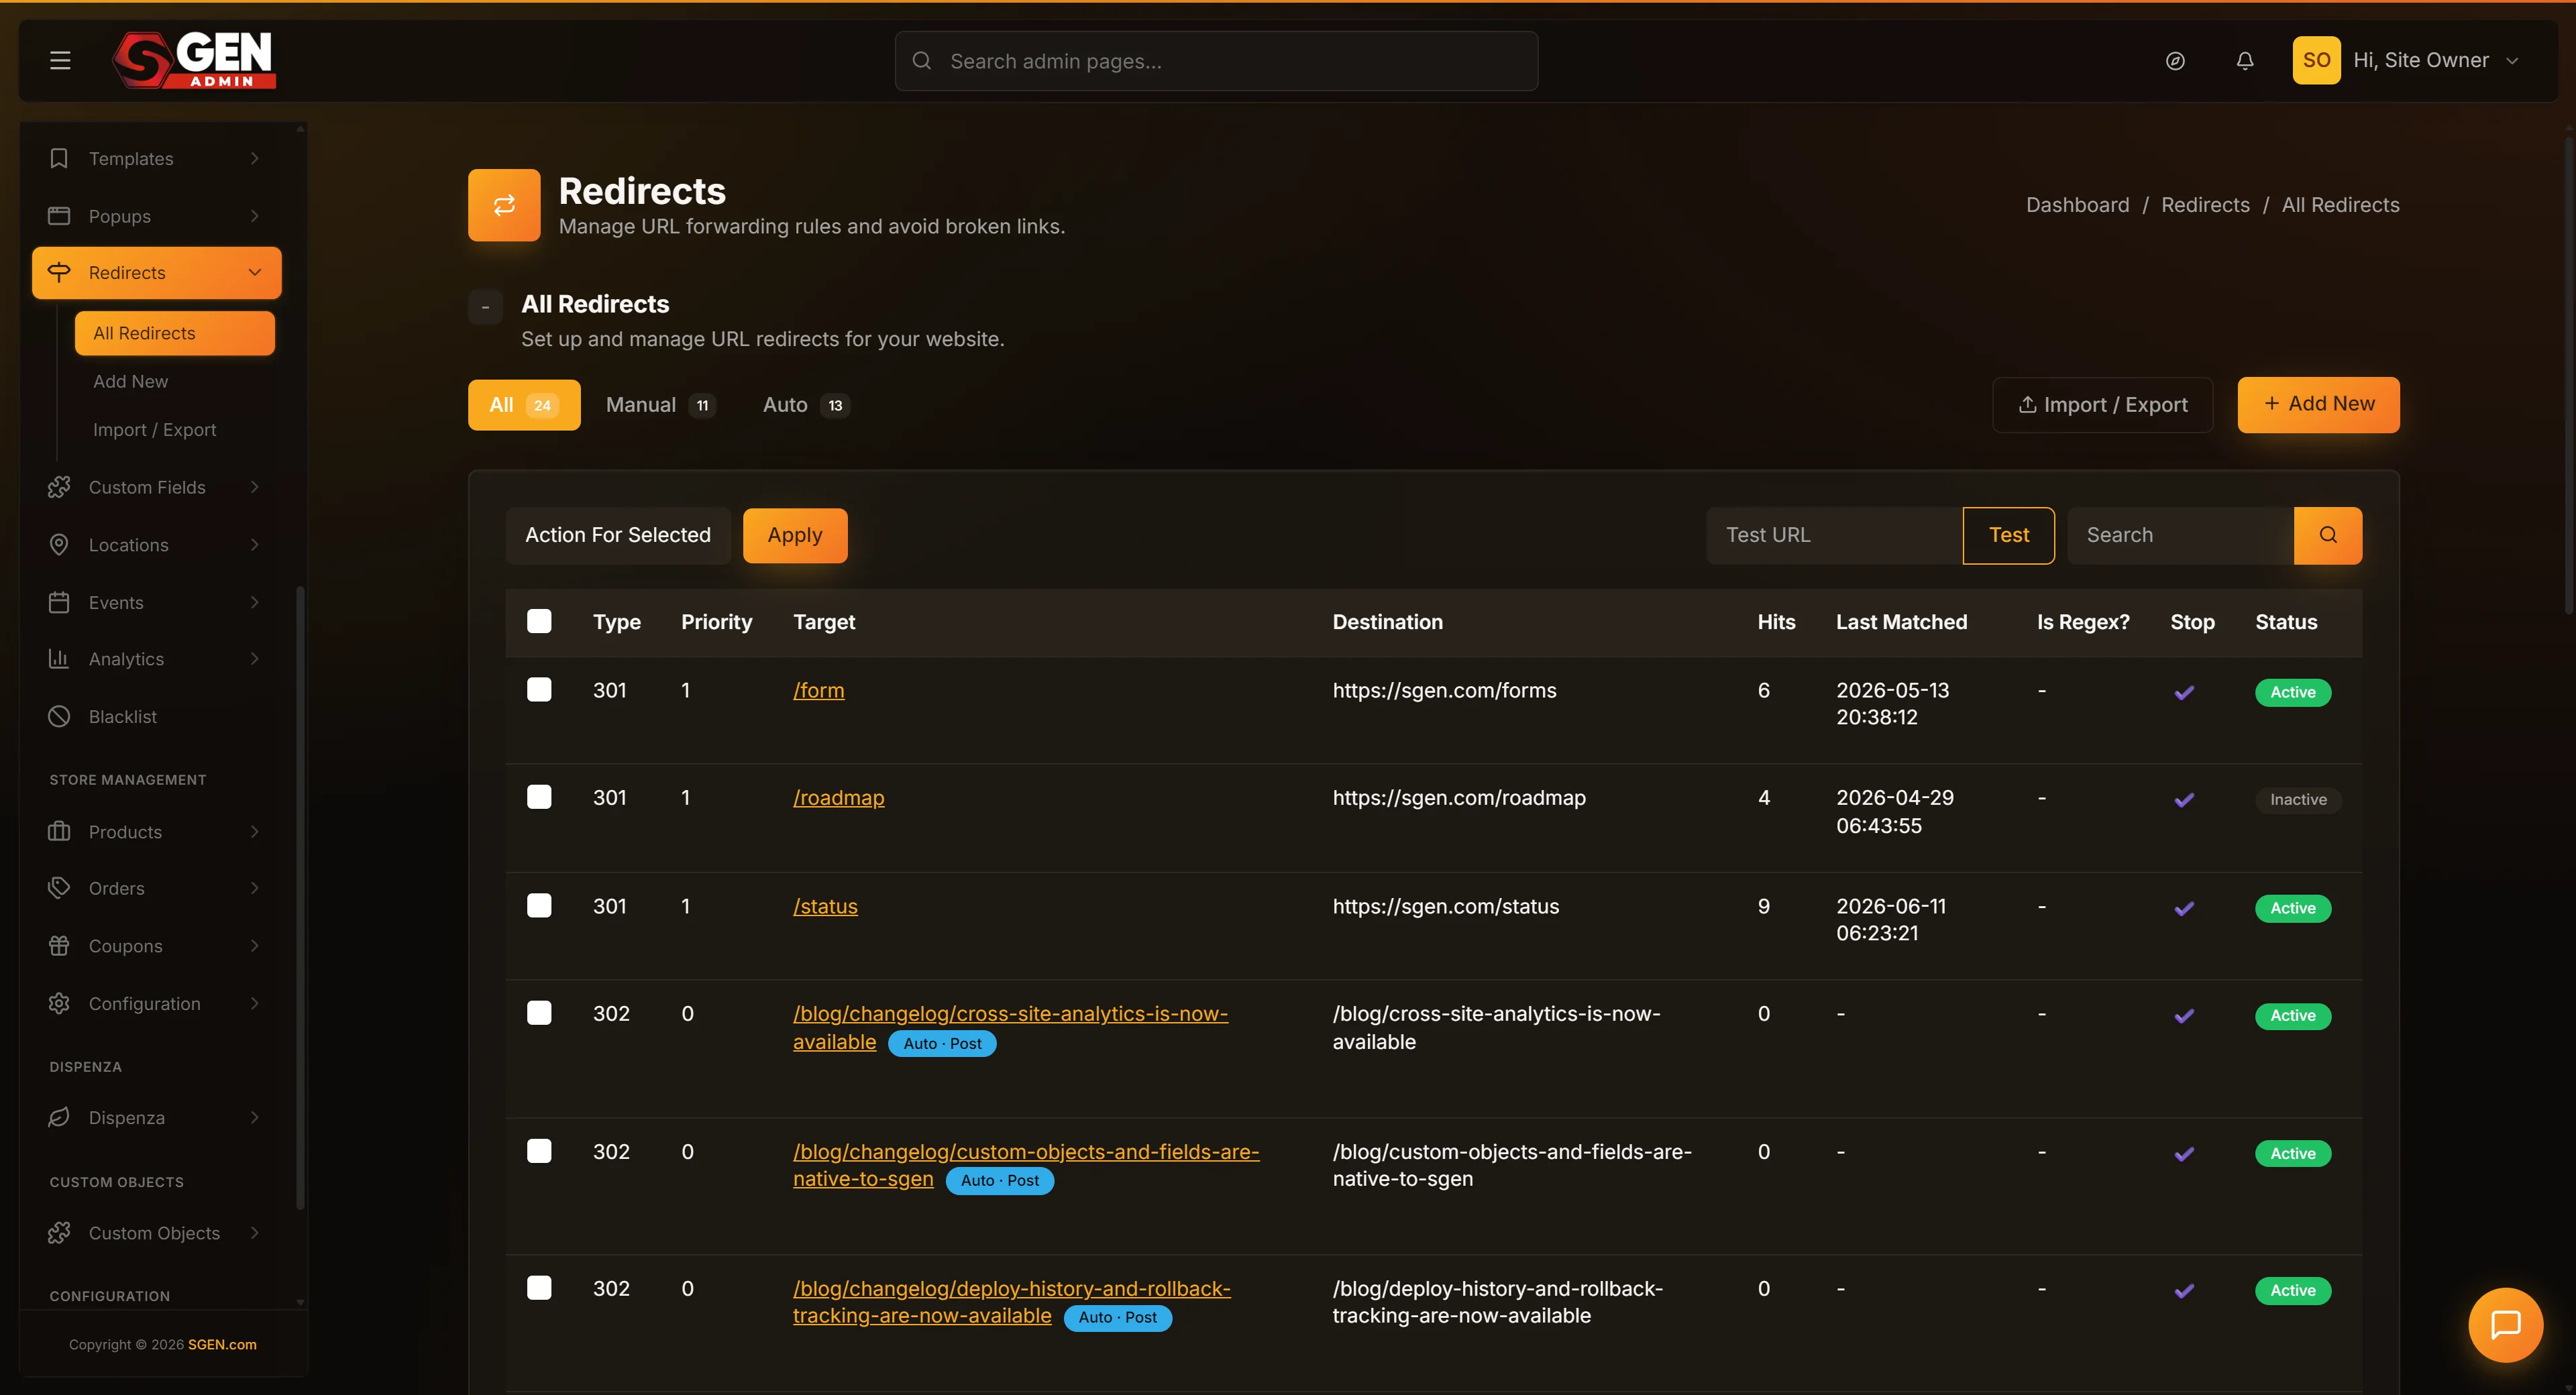This screenshot has height=1395, width=2576.
Task: Click the Popups window icon
Action: pos(59,216)
